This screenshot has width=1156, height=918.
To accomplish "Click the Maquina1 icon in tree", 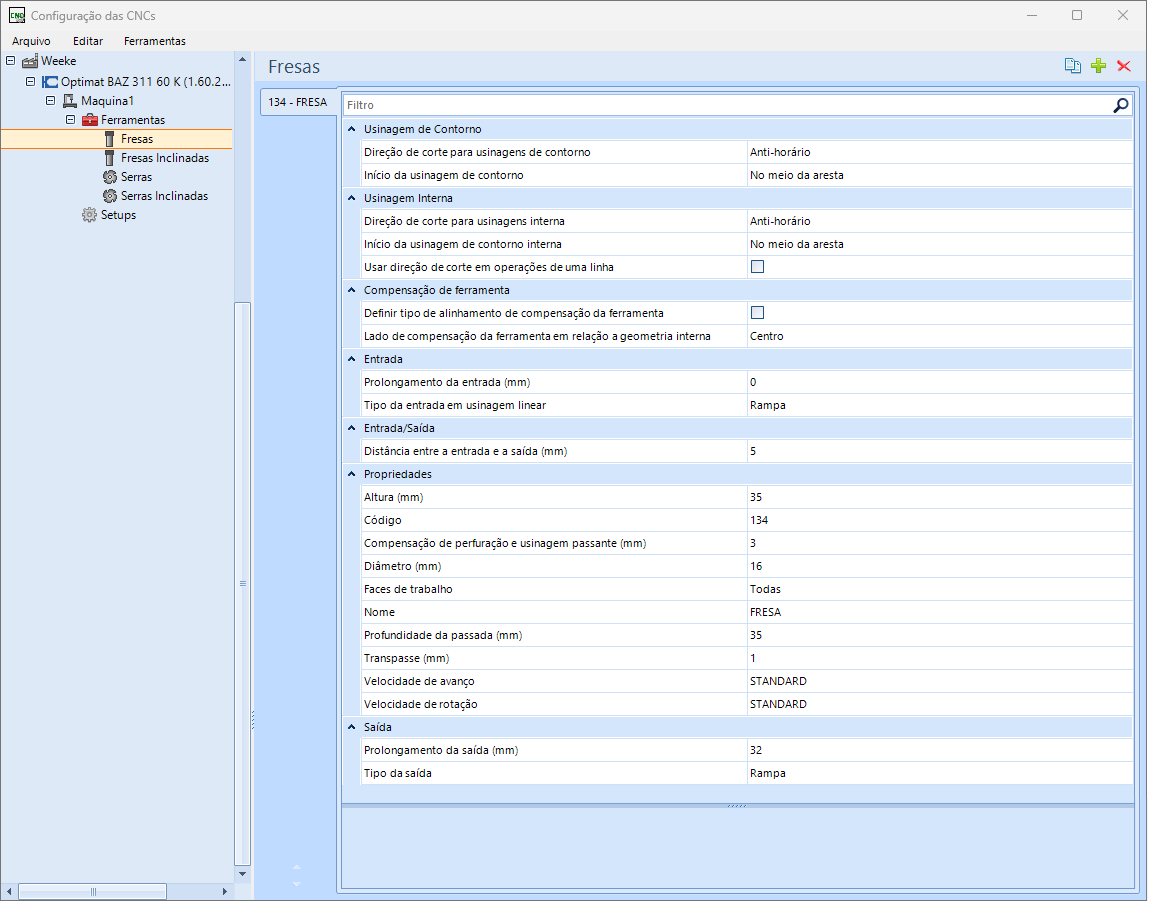I will [70, 101].
